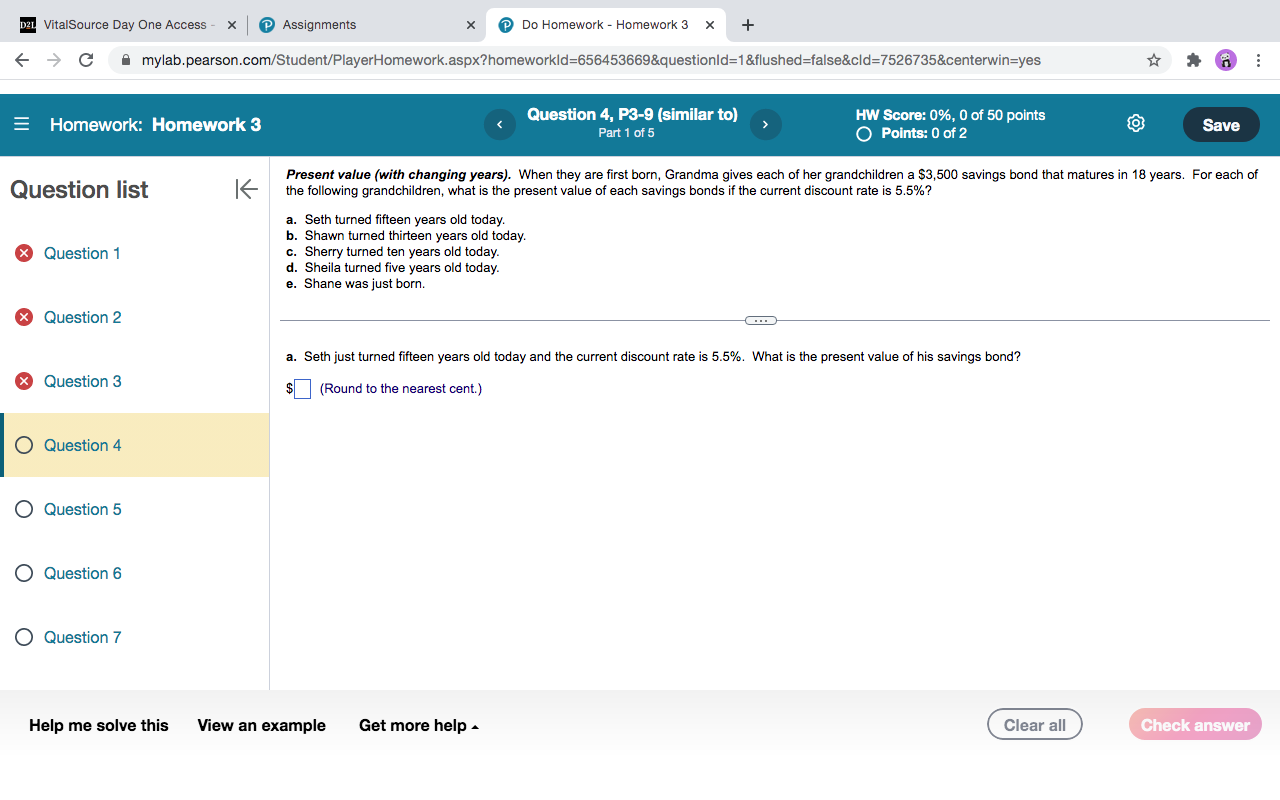
Task: Click the present value answer input box
Action: [301, 388]
